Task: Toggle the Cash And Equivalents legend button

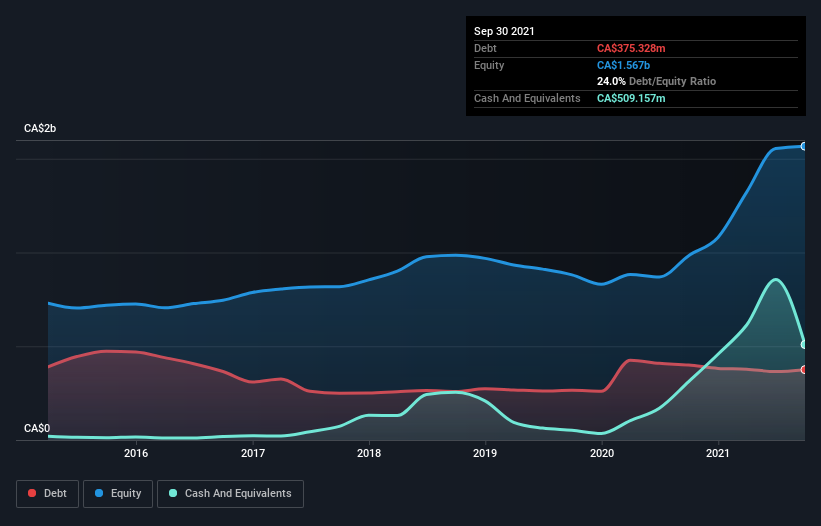Action: [x=230, y=494]
